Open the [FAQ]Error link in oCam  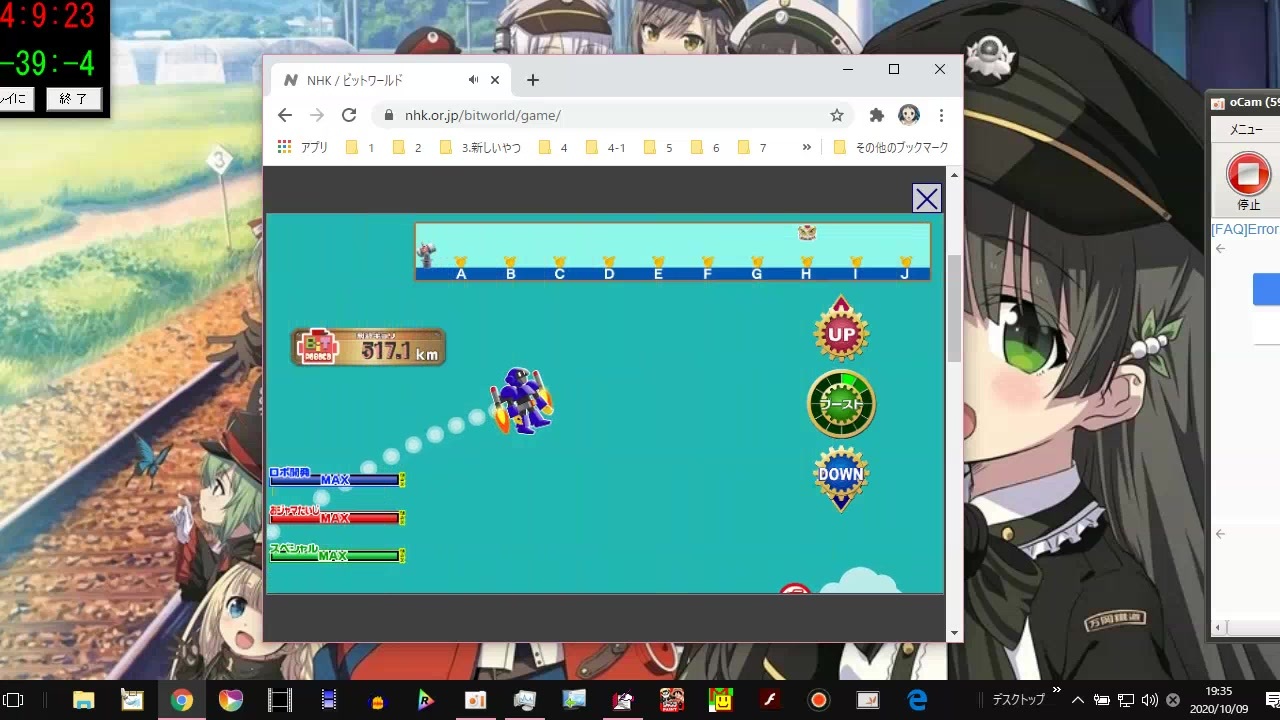pos(1245,229)
